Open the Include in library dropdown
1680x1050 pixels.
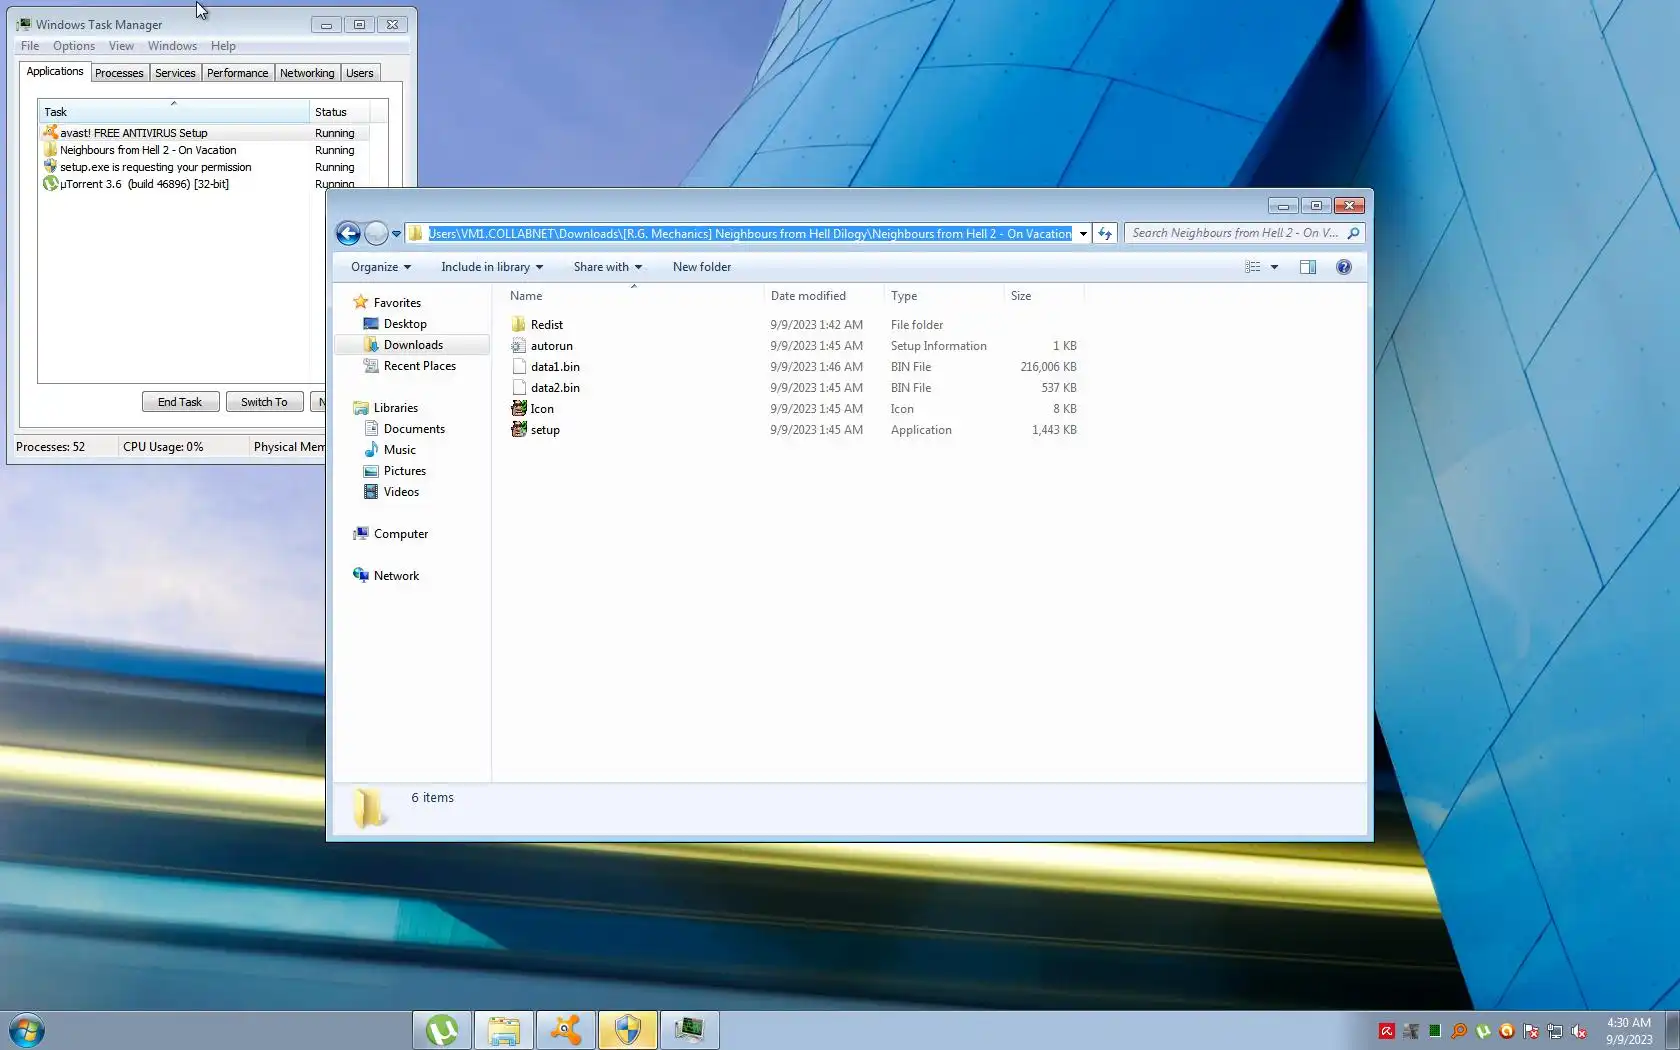point(492,267)
